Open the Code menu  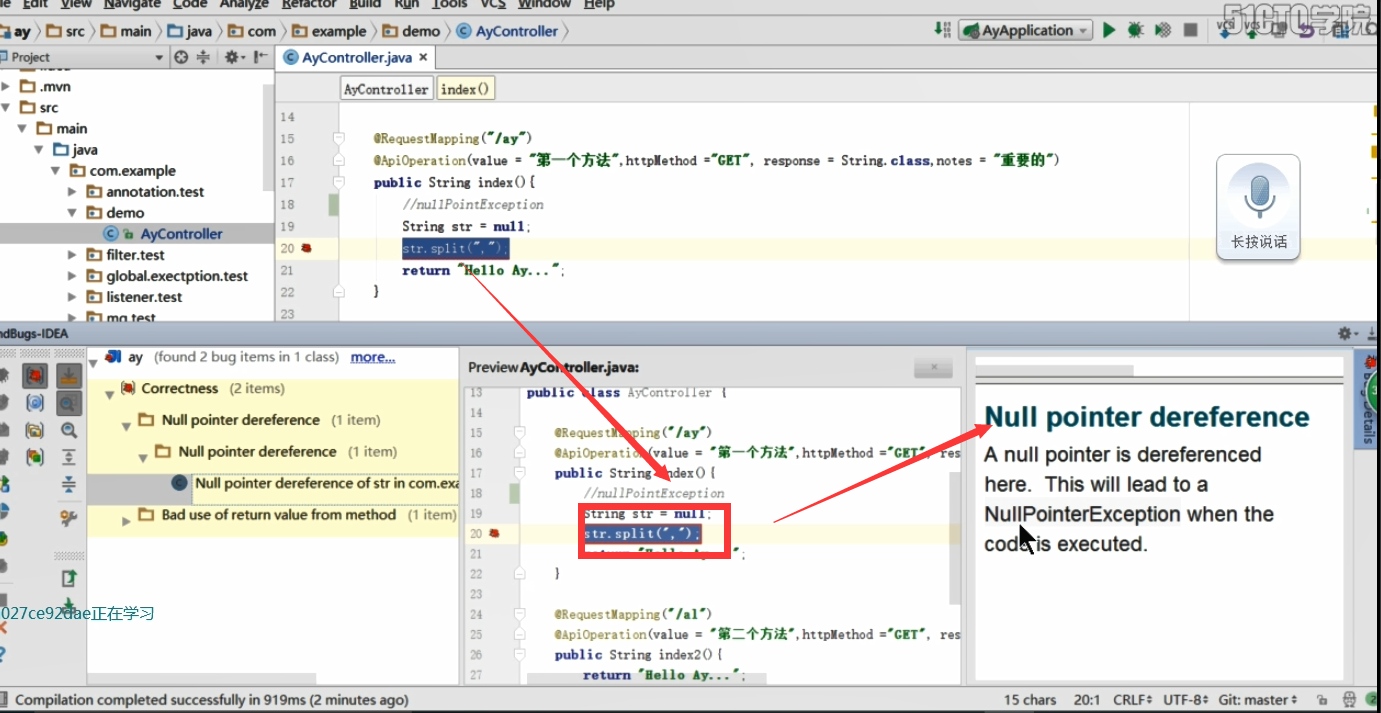click(x=190, y=4)
